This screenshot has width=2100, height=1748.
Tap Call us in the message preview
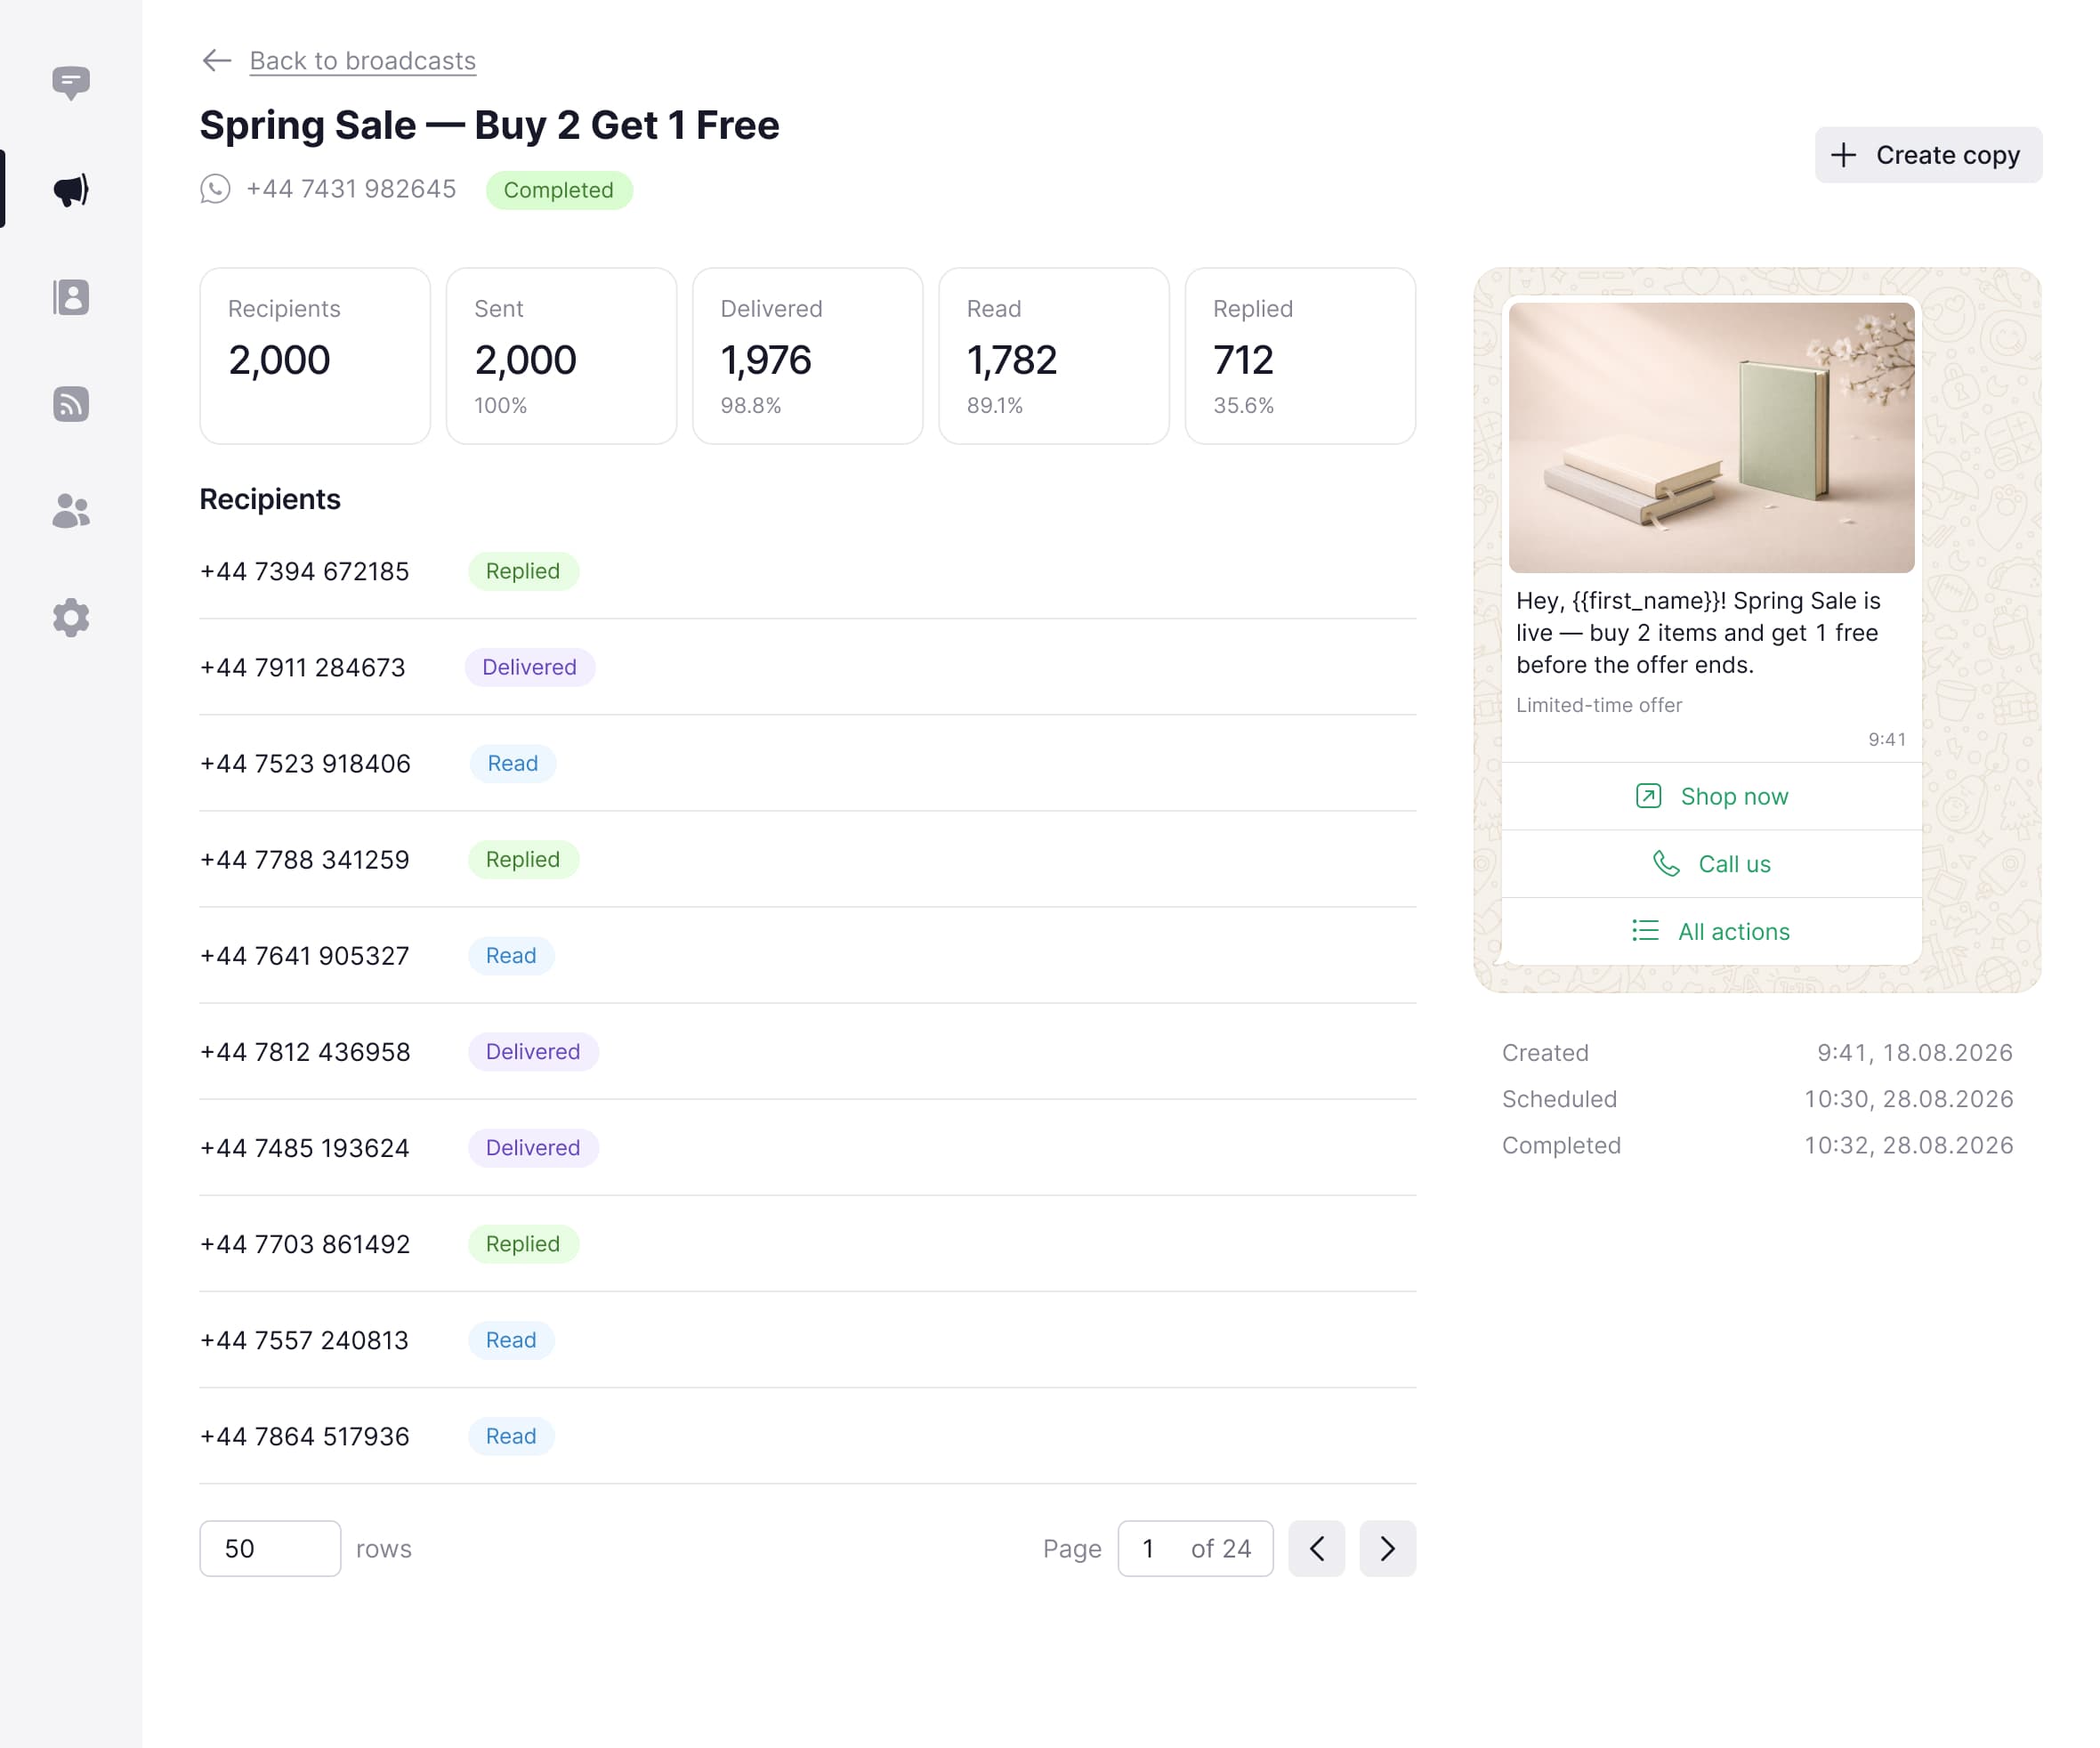click(x=1711, y=863)
